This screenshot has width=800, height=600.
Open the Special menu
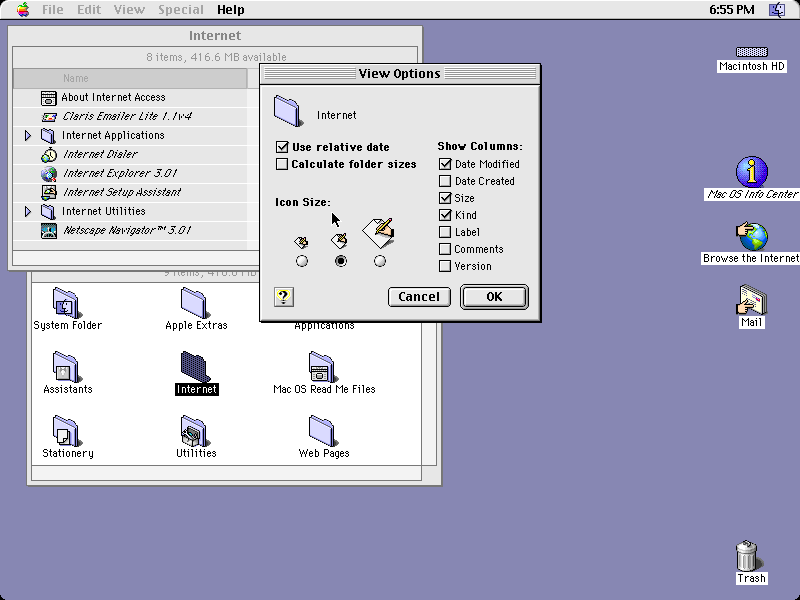pos(181,10)
